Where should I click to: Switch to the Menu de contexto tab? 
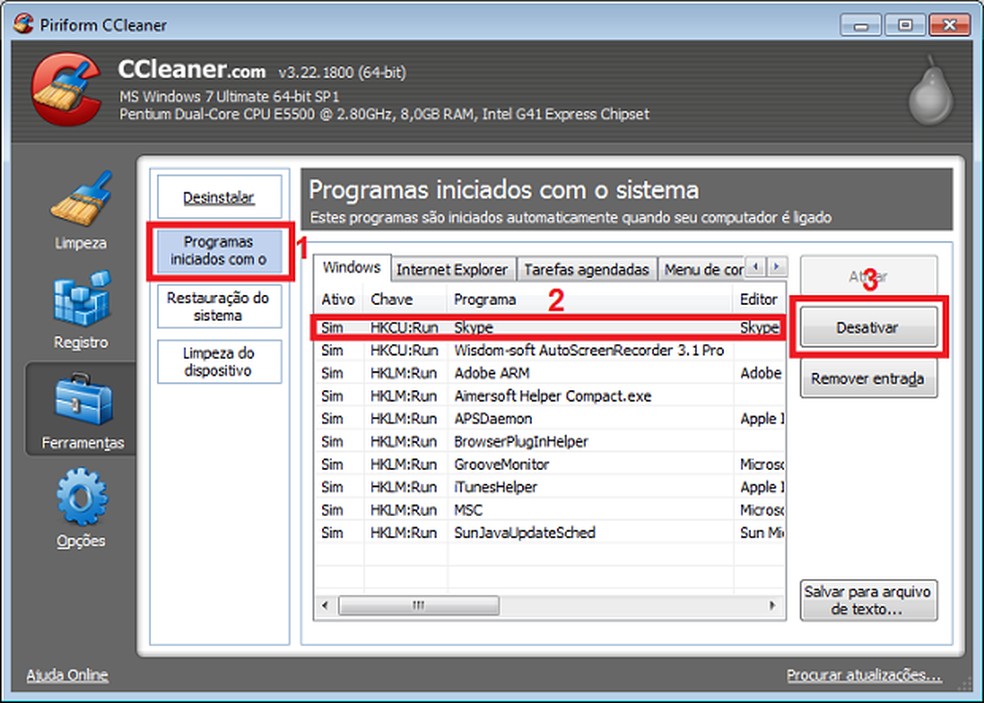pos(702,270)
